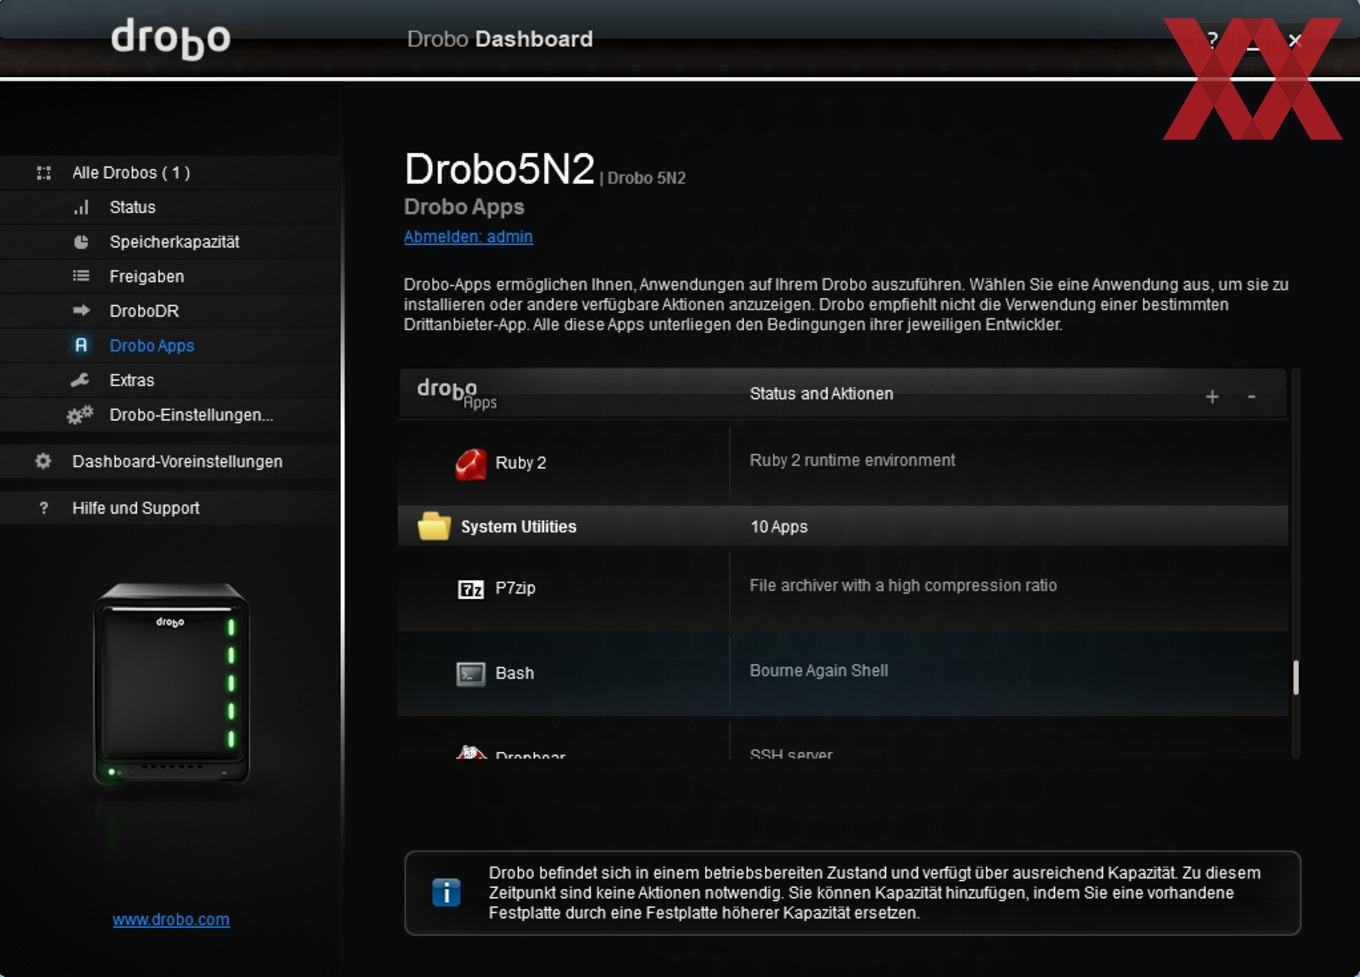The image size is (1360, 977).
Task: Visit www.drobo.com link
Action: (171, 919)
